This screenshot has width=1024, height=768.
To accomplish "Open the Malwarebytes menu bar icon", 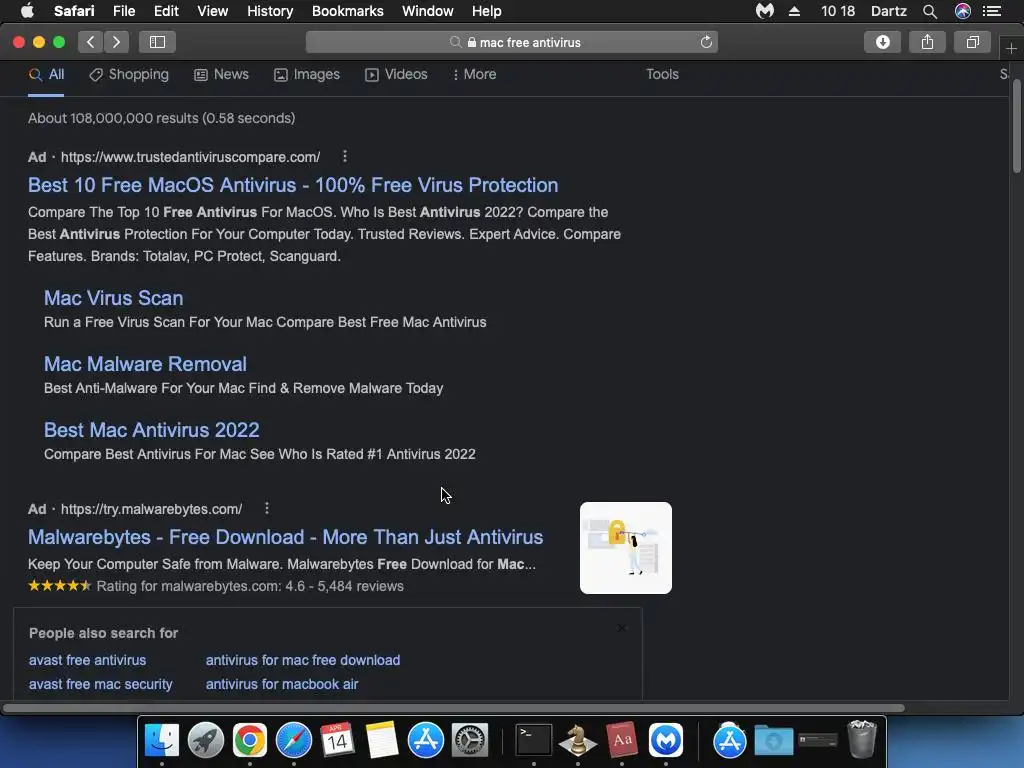I will coord(765,11).
